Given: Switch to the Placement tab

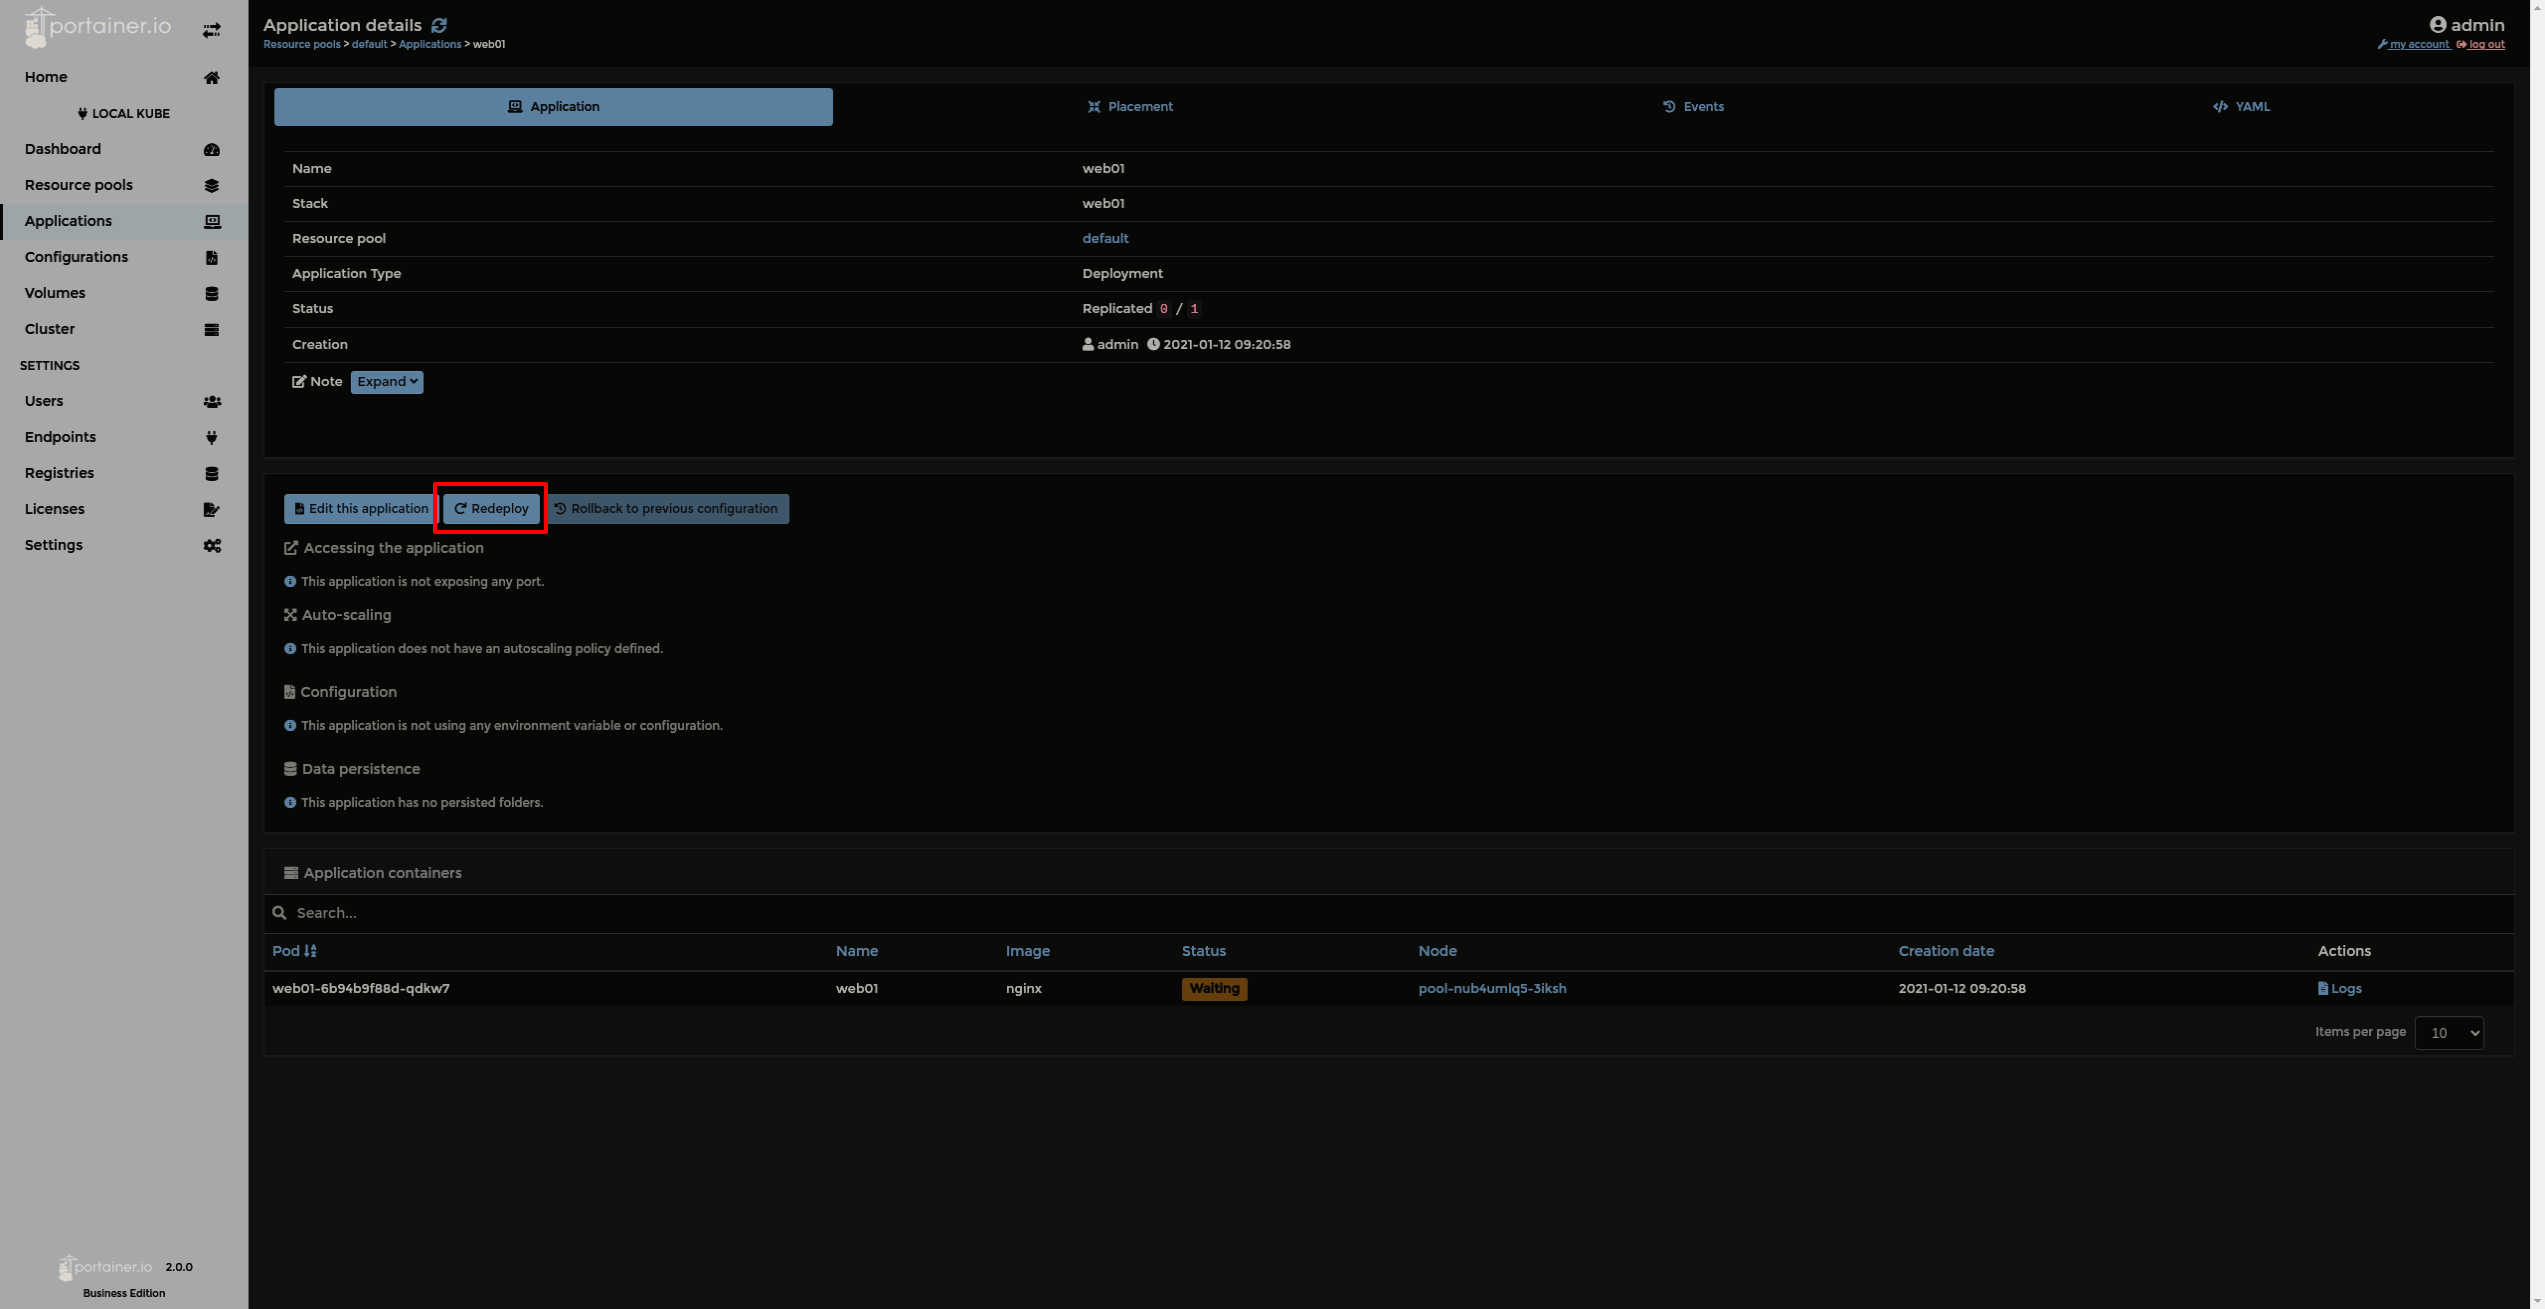Looking at the screenshot, I should (x=1131, y=106).
